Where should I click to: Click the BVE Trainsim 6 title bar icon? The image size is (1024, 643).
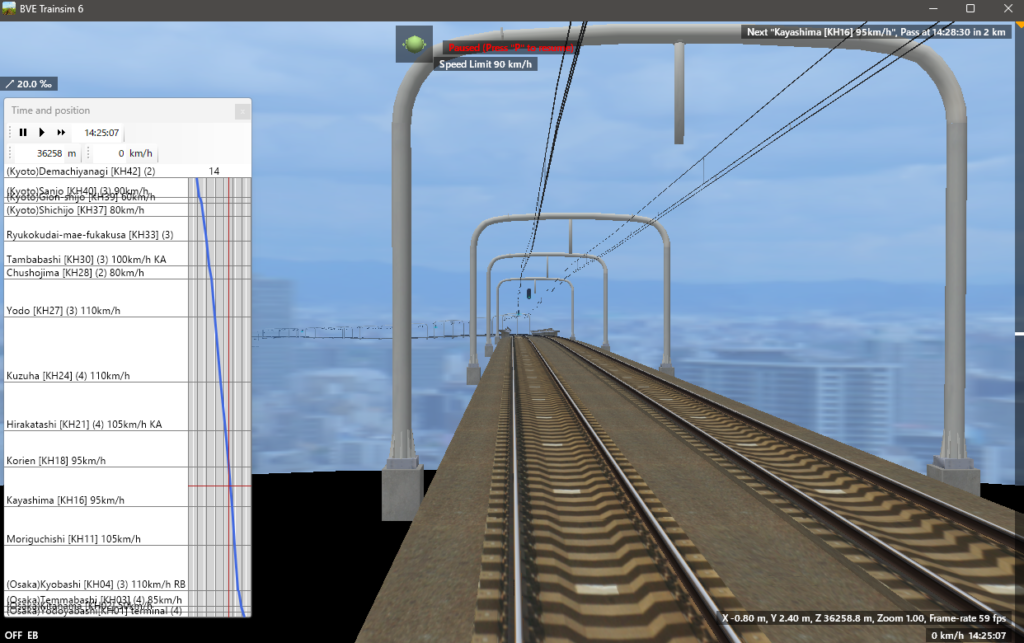pos(10,8)
